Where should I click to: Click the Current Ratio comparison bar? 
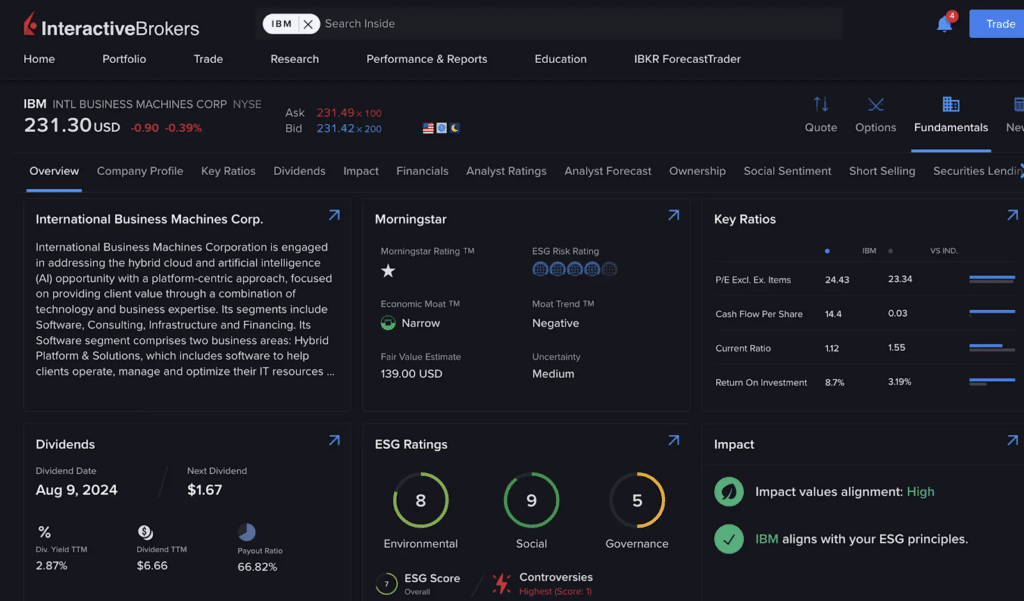992,348
